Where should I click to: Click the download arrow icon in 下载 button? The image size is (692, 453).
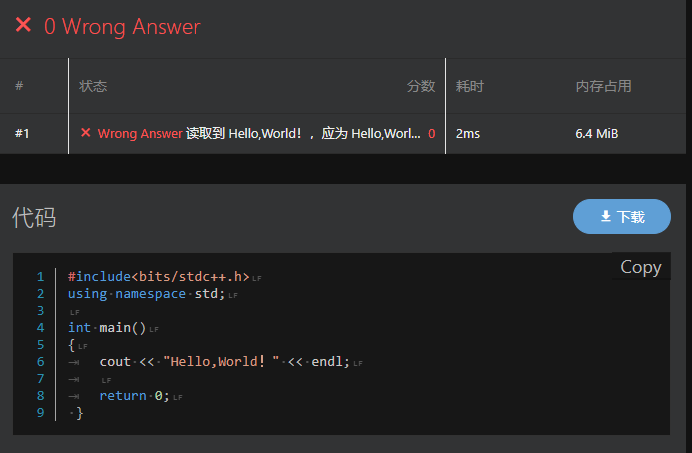(x=605, y=216)
